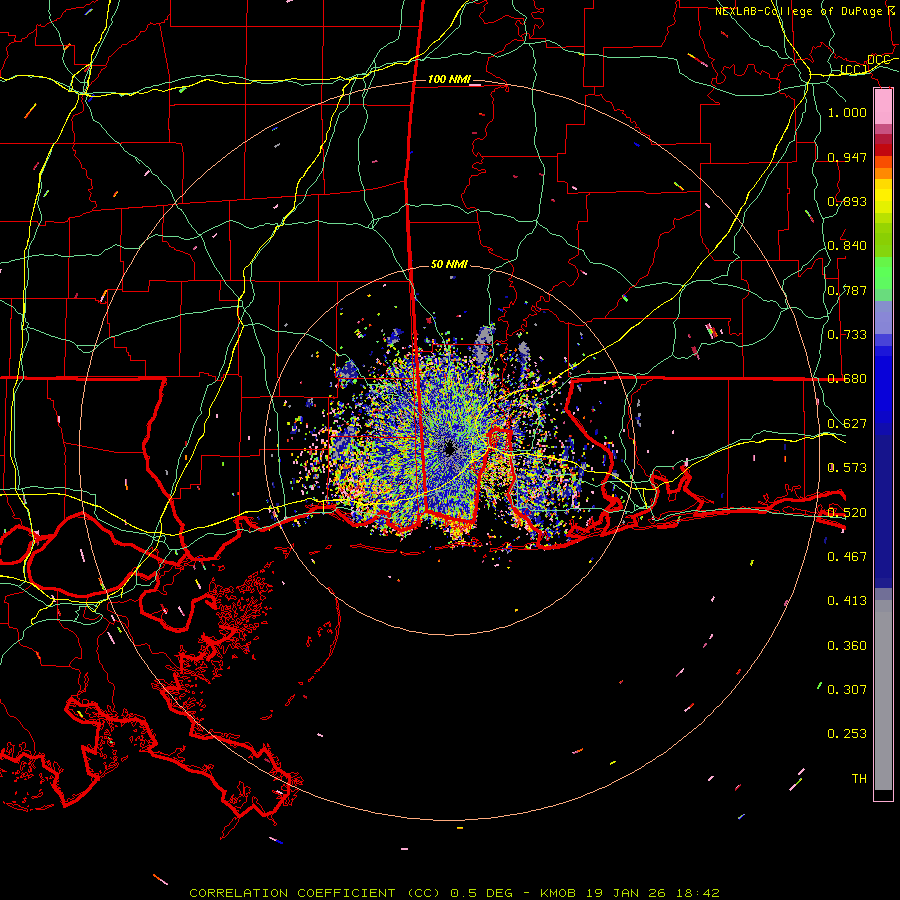Click the KMOB 19 JAN 26 18:42 timestamp
900x900 pixels.
point(630,893)
